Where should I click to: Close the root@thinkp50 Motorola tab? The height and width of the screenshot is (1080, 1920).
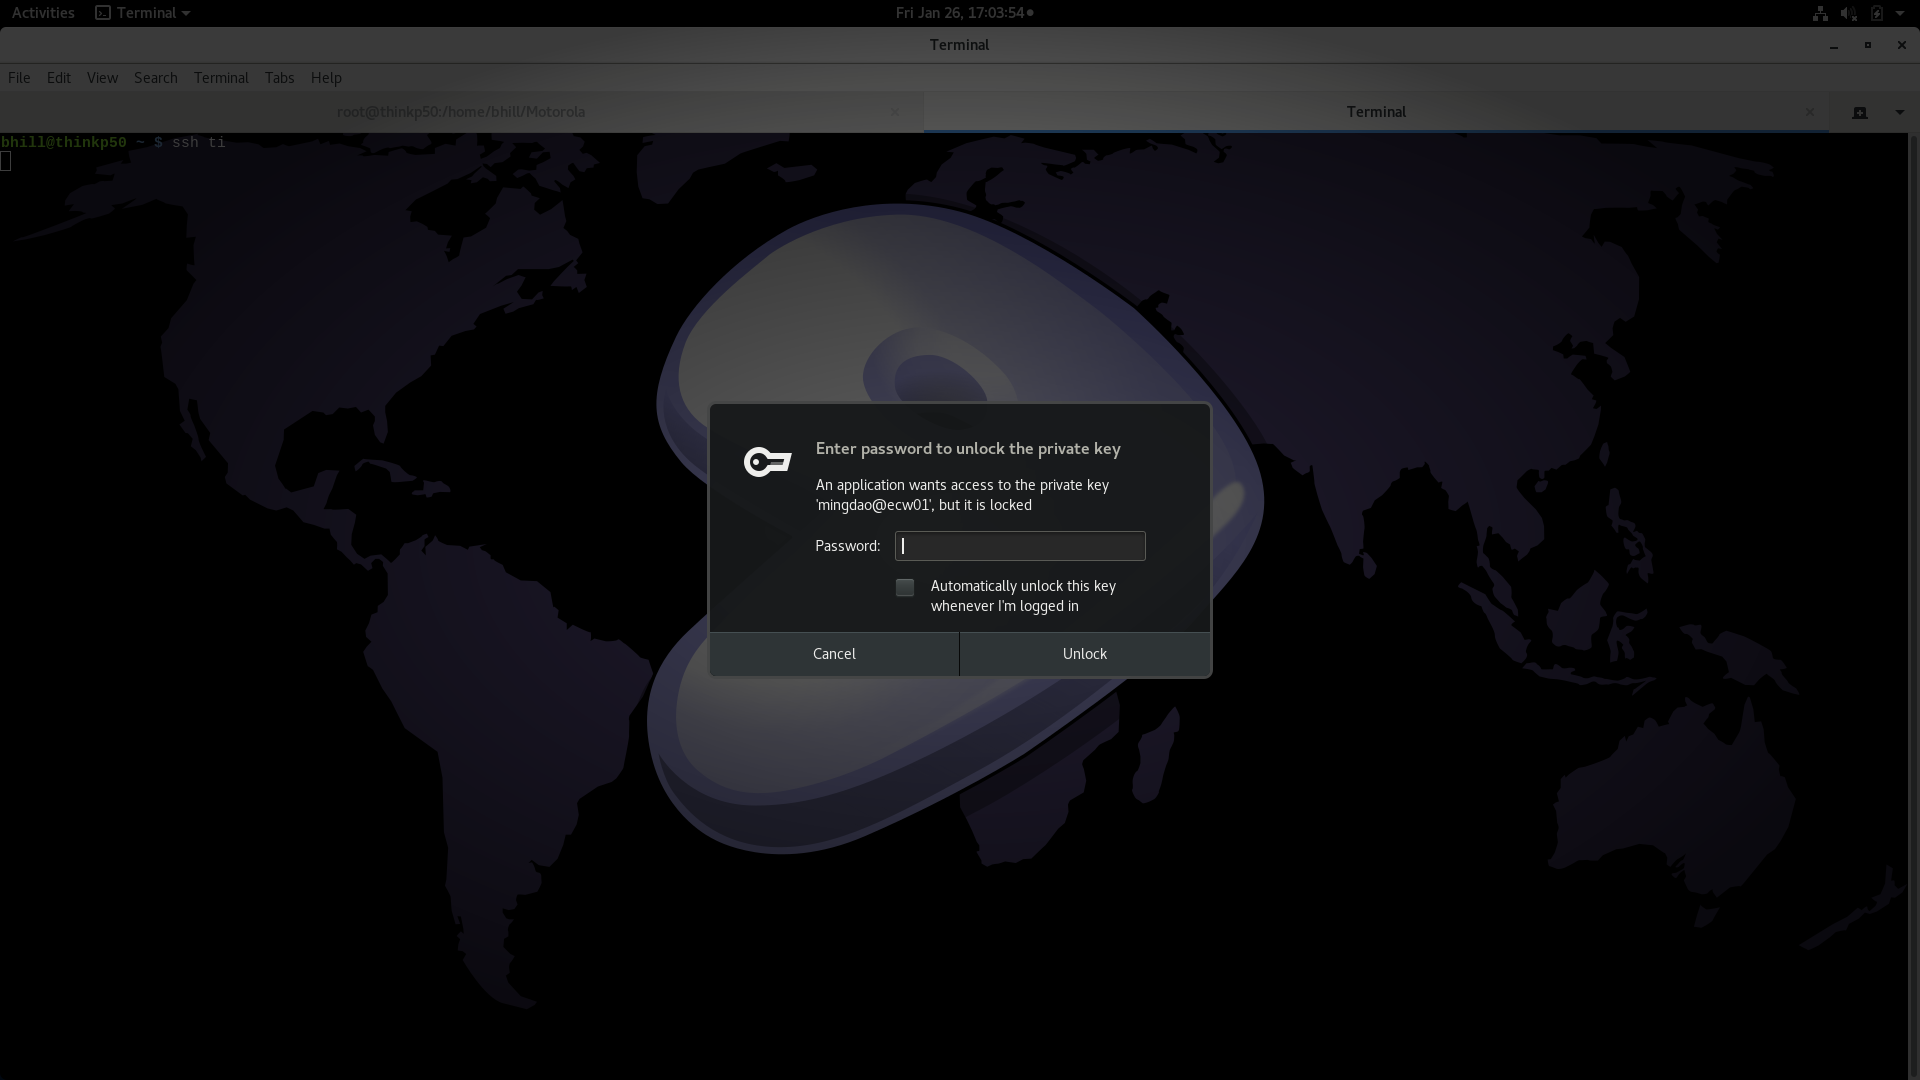894,112
